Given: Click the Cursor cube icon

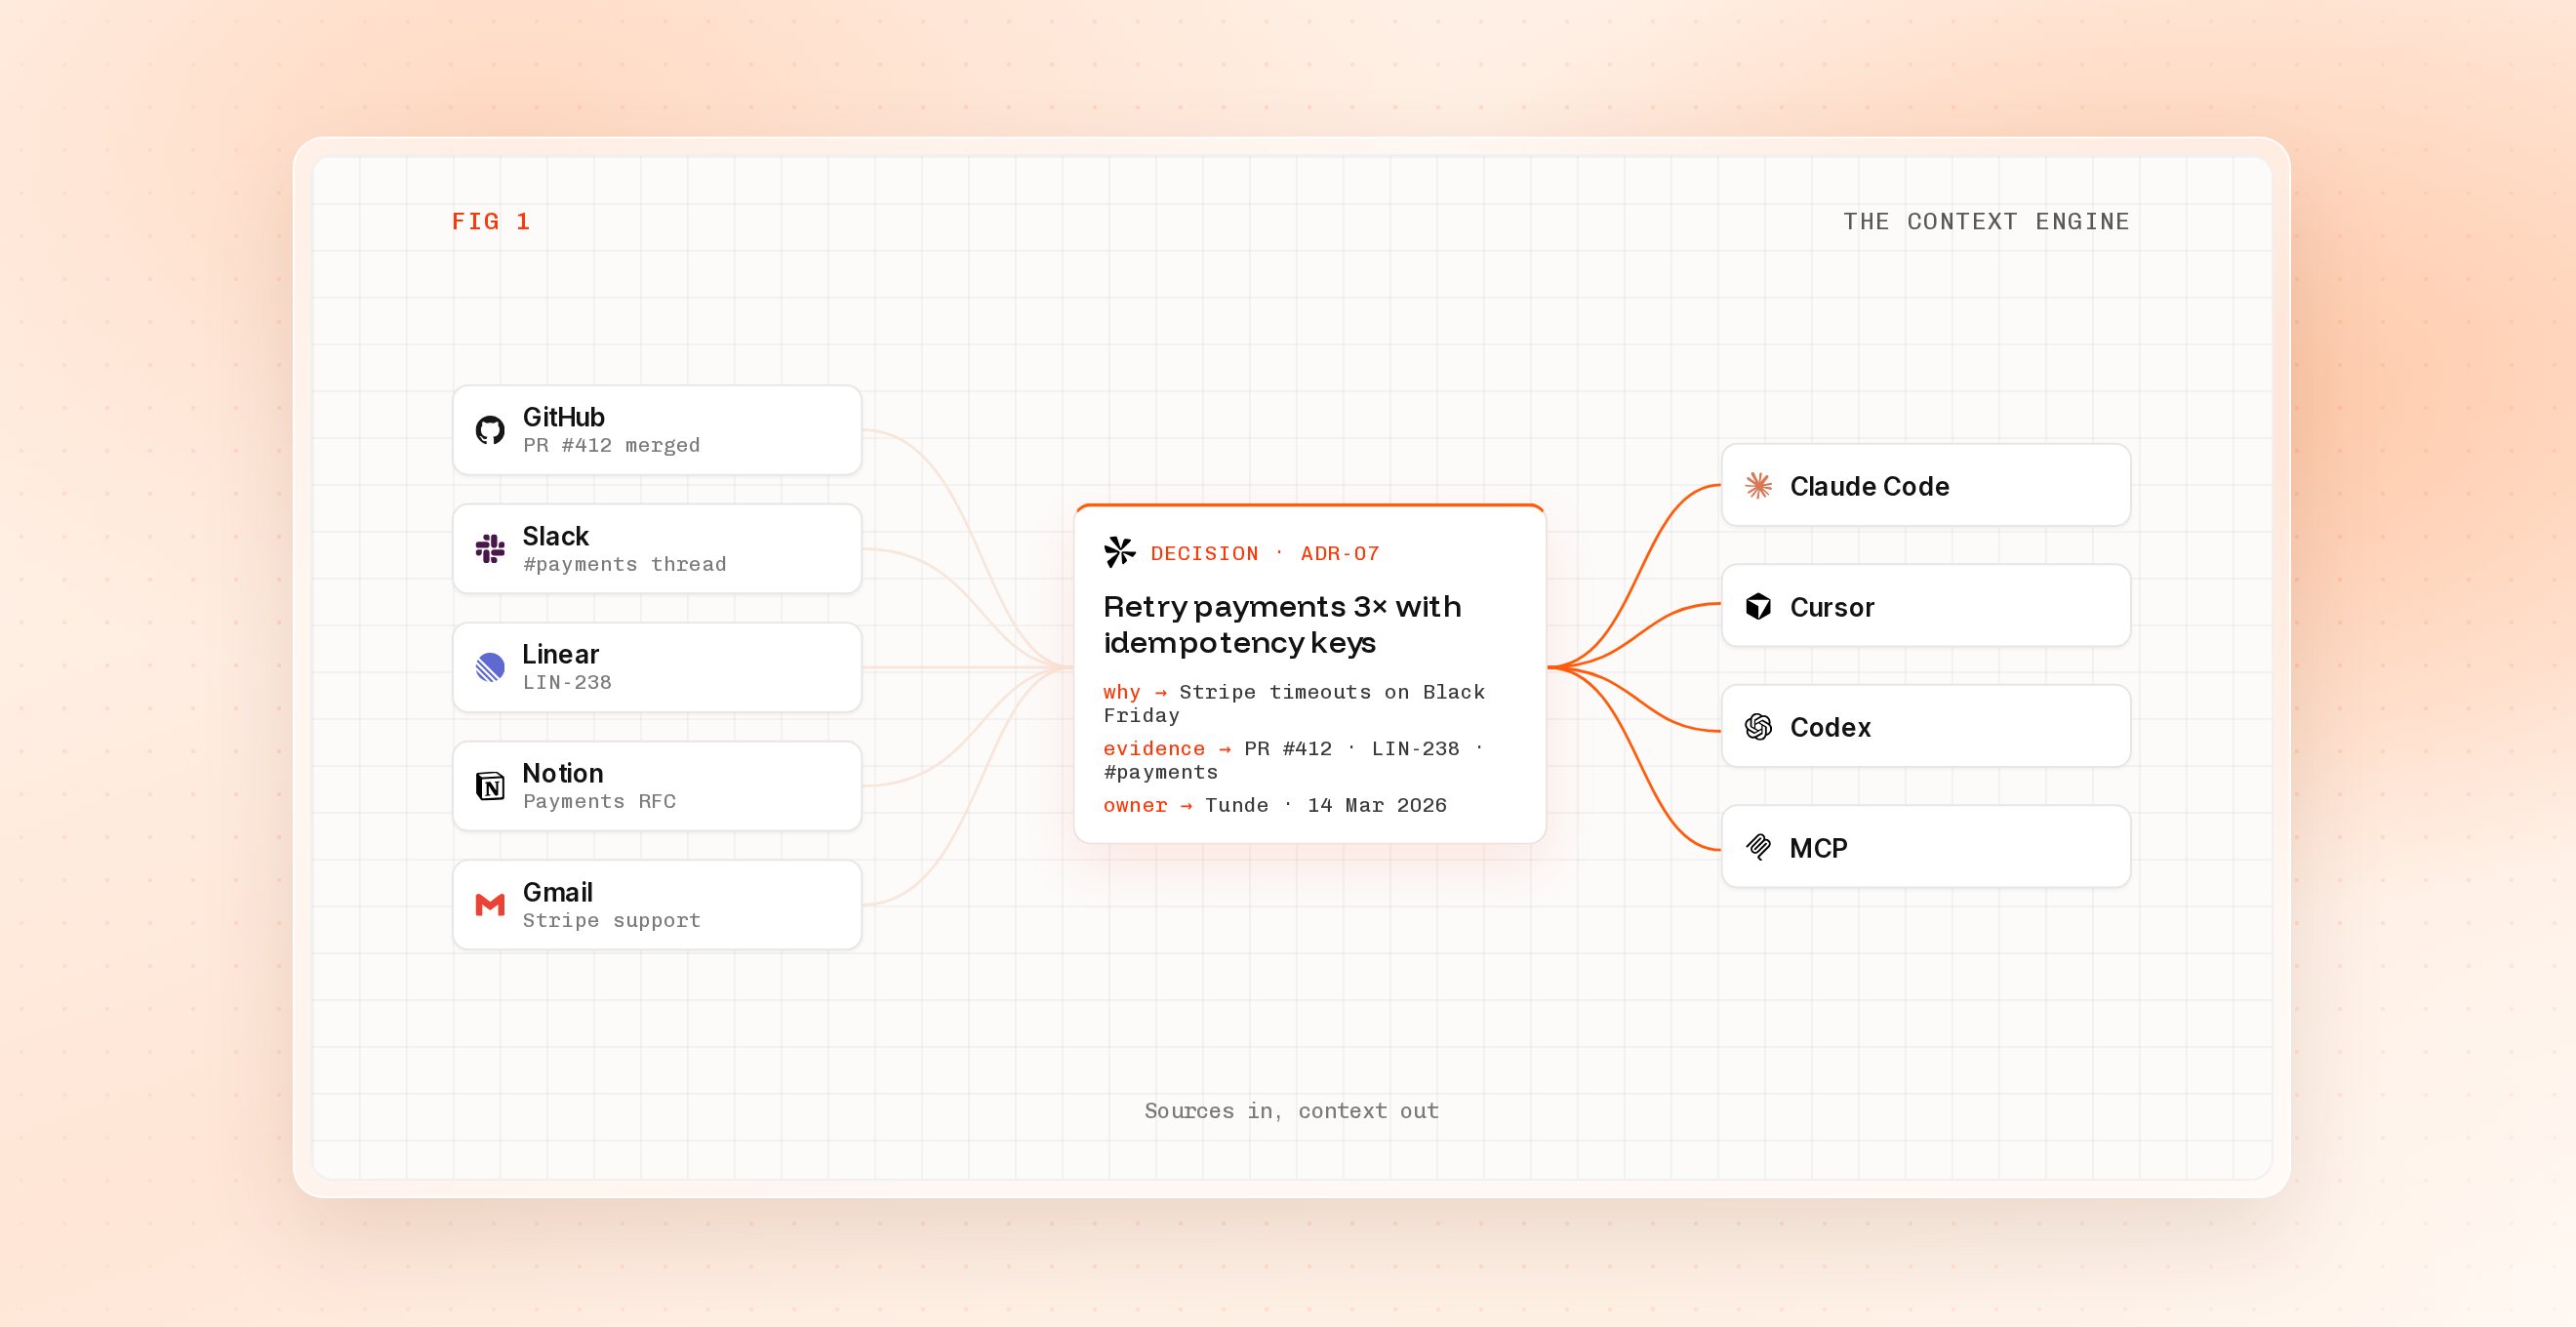Looking at the screenshot, I should click(x=1758, y=606).
